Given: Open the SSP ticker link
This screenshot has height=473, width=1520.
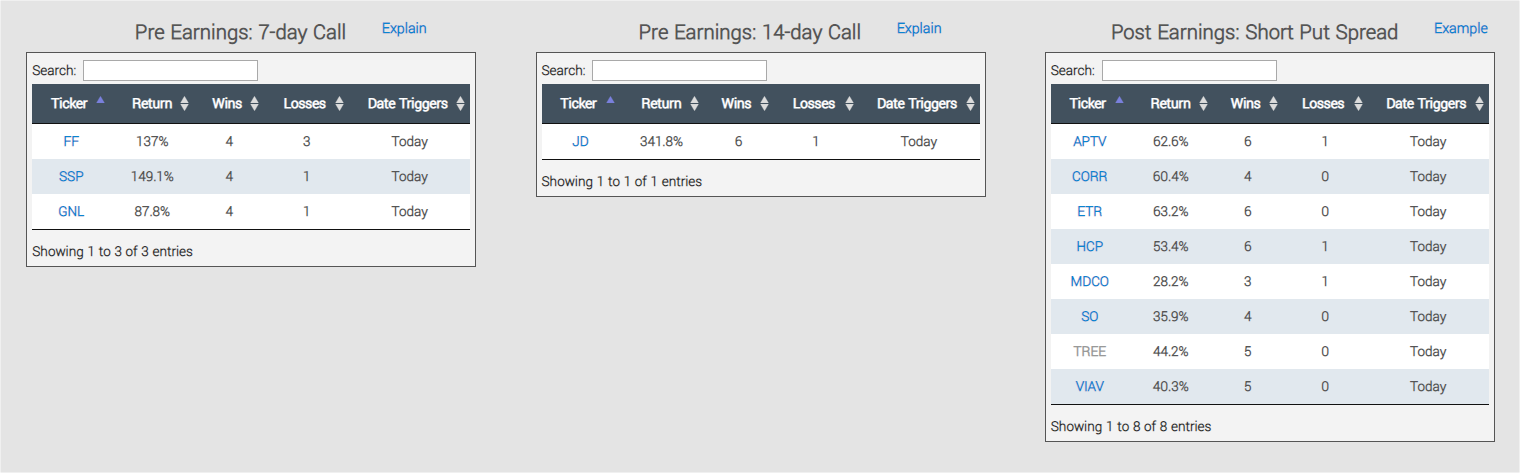Looking at the screenshot, I should (x=71, y=177).
